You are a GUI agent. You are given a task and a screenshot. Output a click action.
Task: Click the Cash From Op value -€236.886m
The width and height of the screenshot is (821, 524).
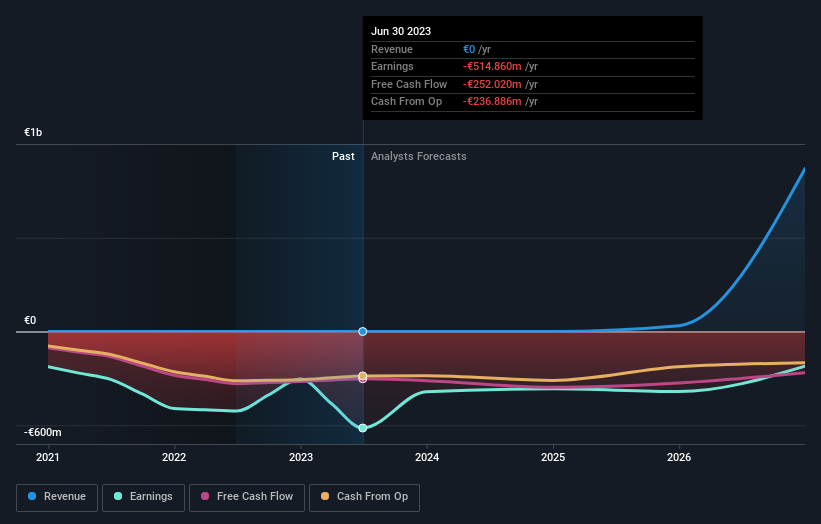tap(492, 102)
